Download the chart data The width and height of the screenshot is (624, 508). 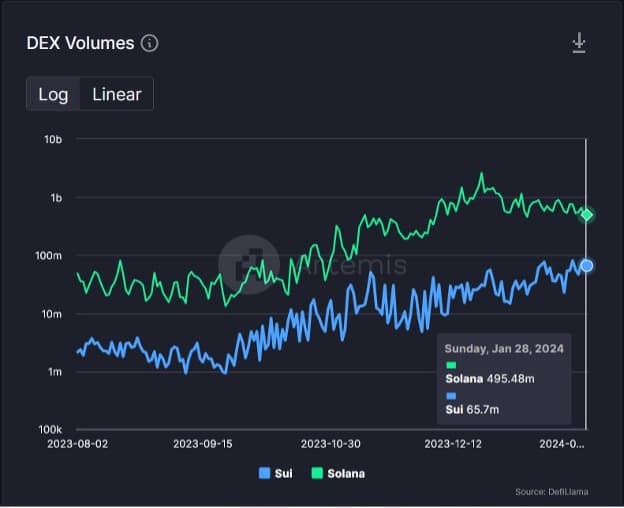pos(579,43)
